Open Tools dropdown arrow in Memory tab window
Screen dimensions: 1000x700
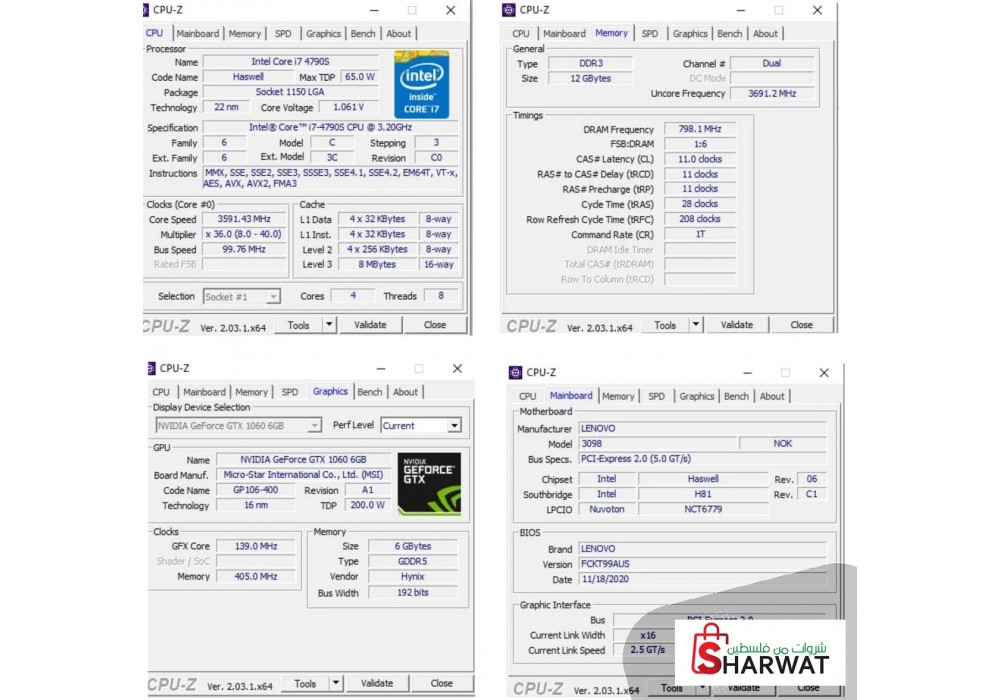[x=696, y=324]
